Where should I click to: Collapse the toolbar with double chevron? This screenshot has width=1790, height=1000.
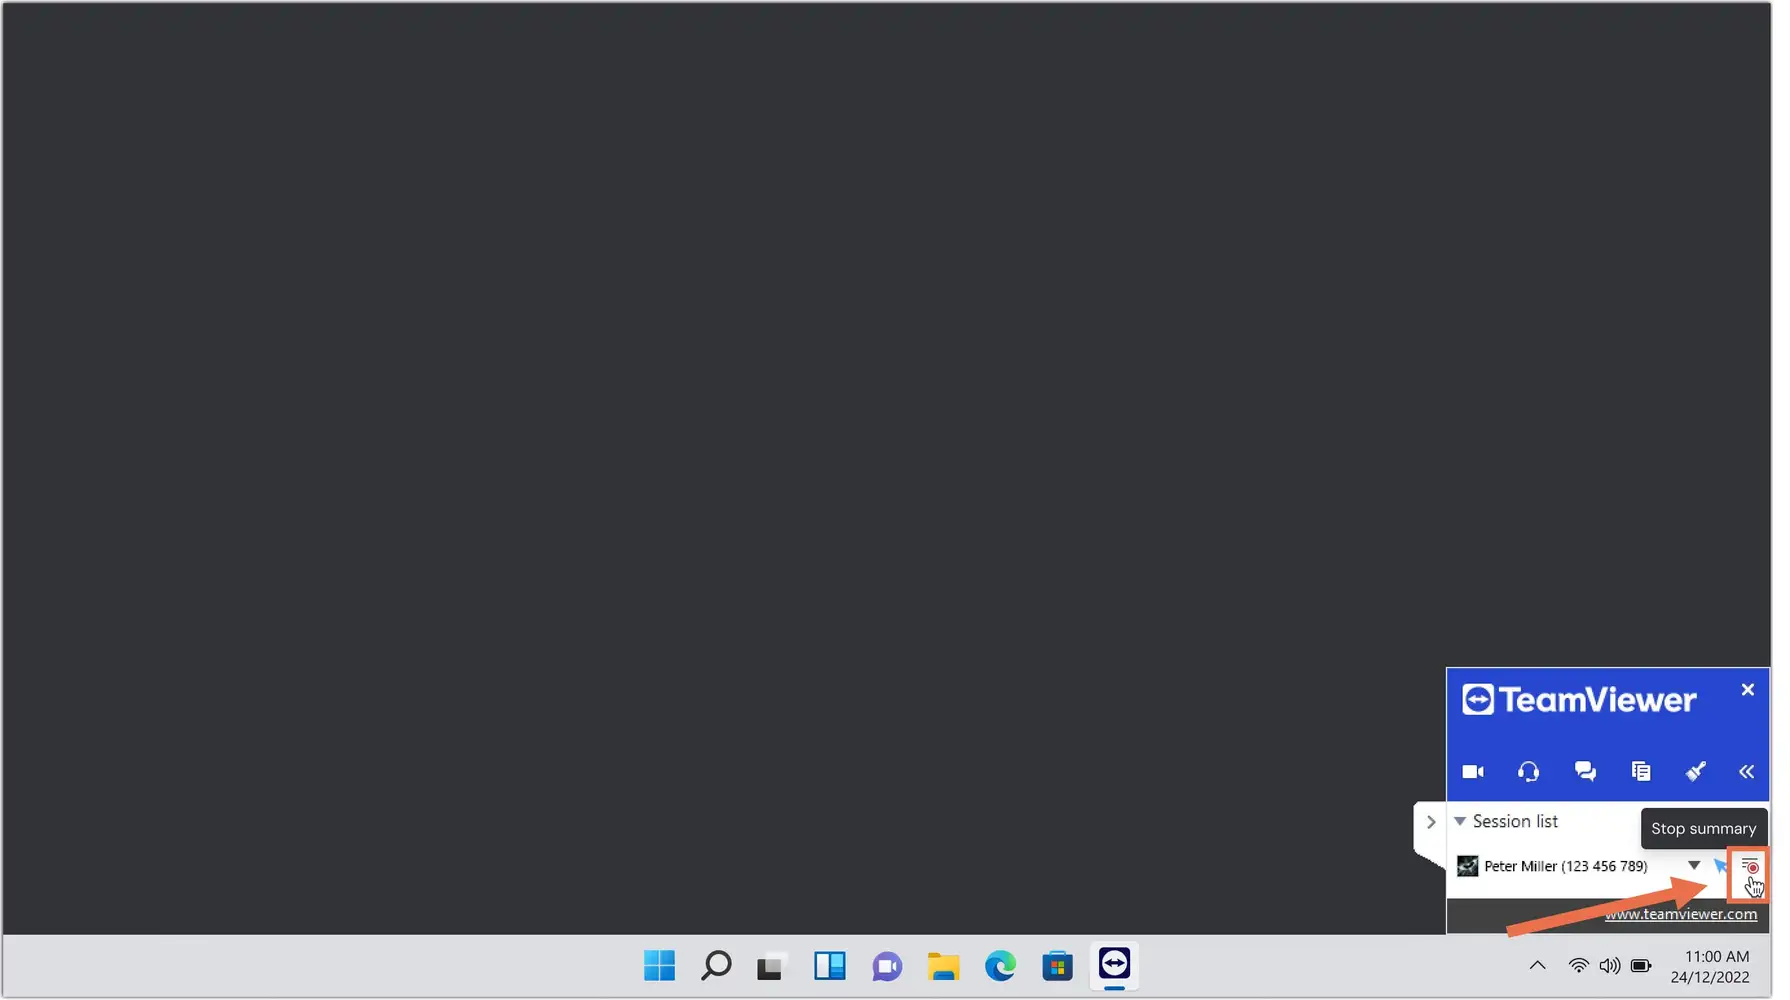(1746, 772)
